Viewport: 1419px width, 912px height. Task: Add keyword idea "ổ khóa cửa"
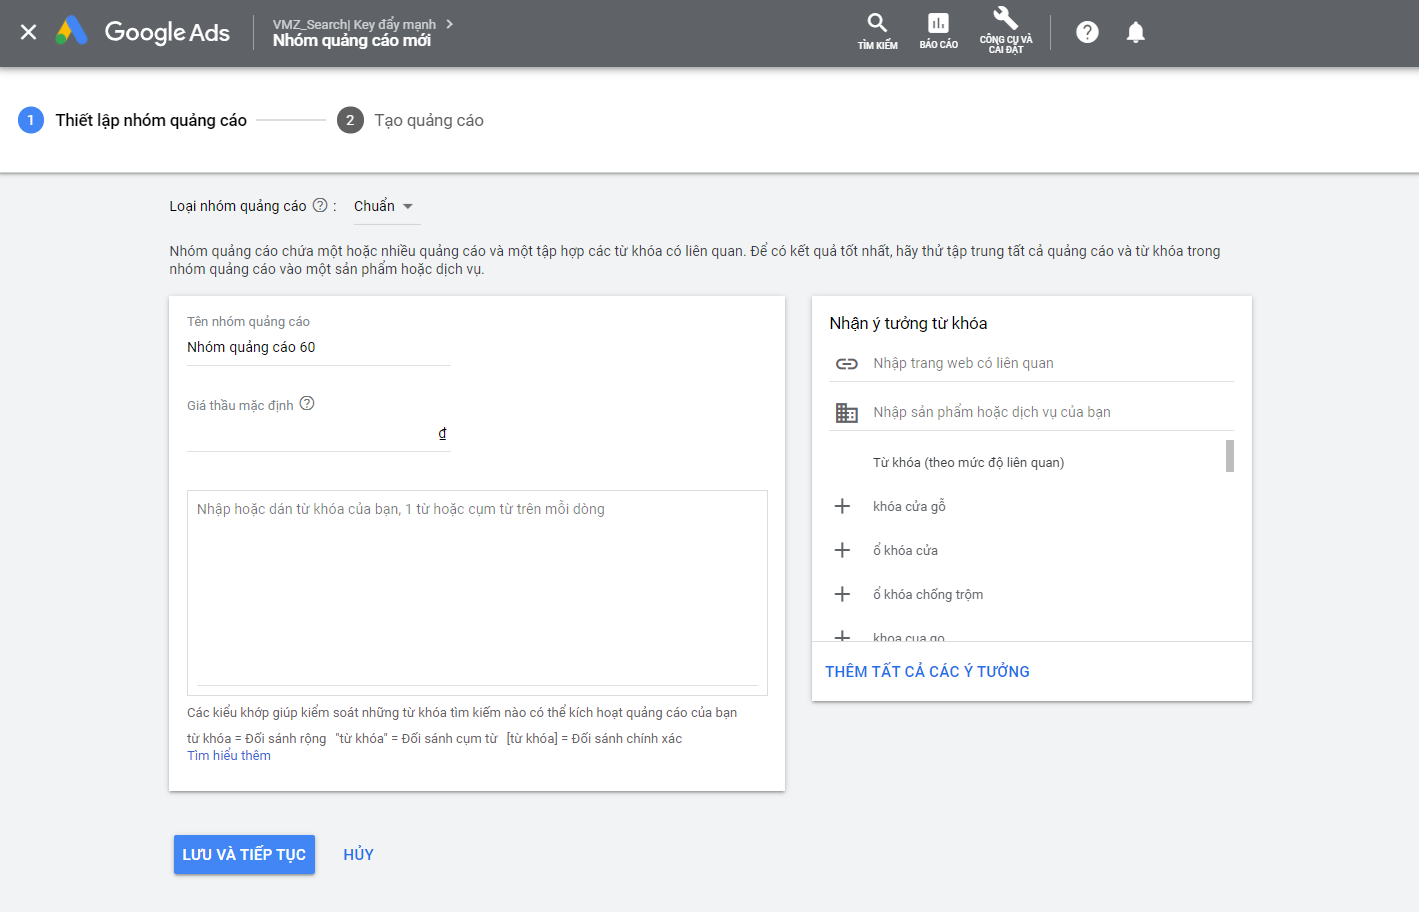pyautogui.click(x=842, y=550)
